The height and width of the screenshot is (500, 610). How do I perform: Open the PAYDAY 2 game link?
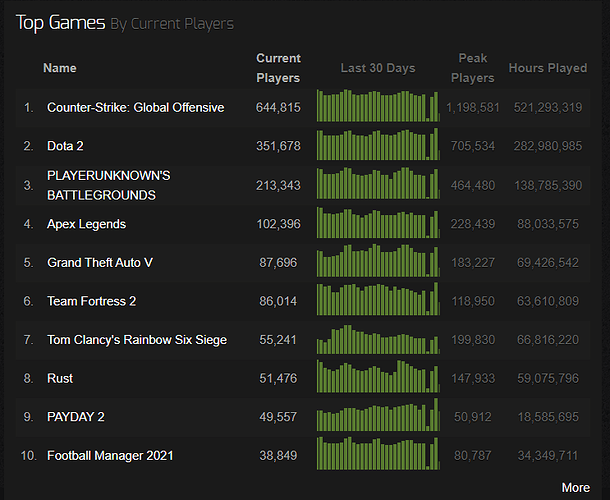75,417
